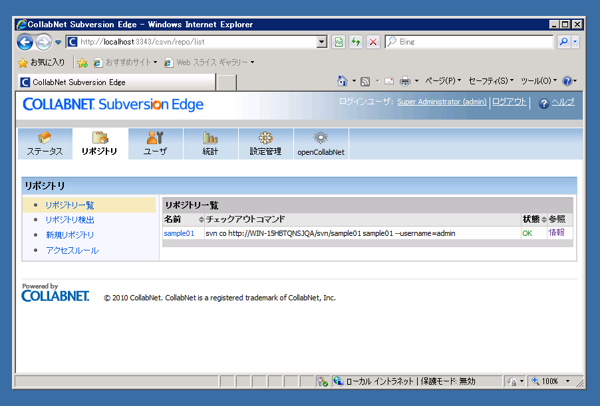This screenshot has height=406, width=600.
Task: Go forward with the browser Forward arrow
Action: pos(43,42)
